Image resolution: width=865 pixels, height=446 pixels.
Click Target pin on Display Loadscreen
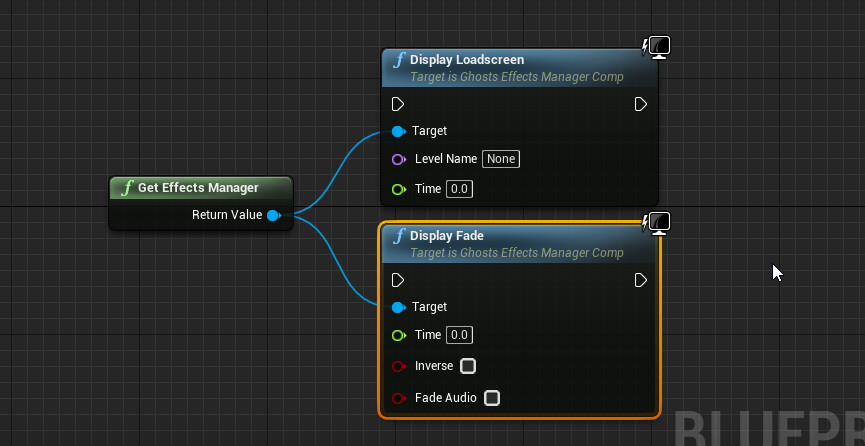[x=398, y=131]
